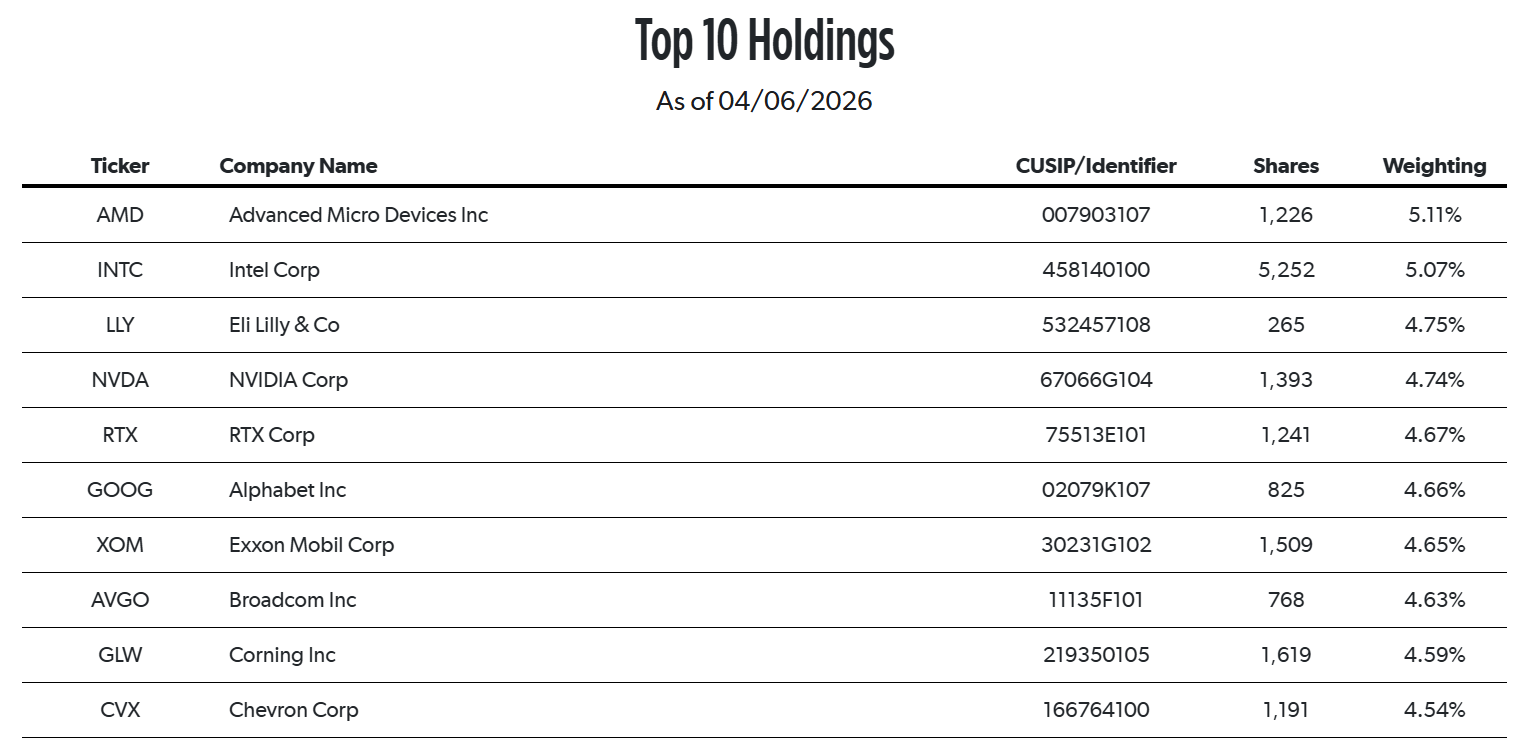Click the As of 04/06/2026 date text
The width and height of the screenshot is (1539, 740).
pos(764,101)
